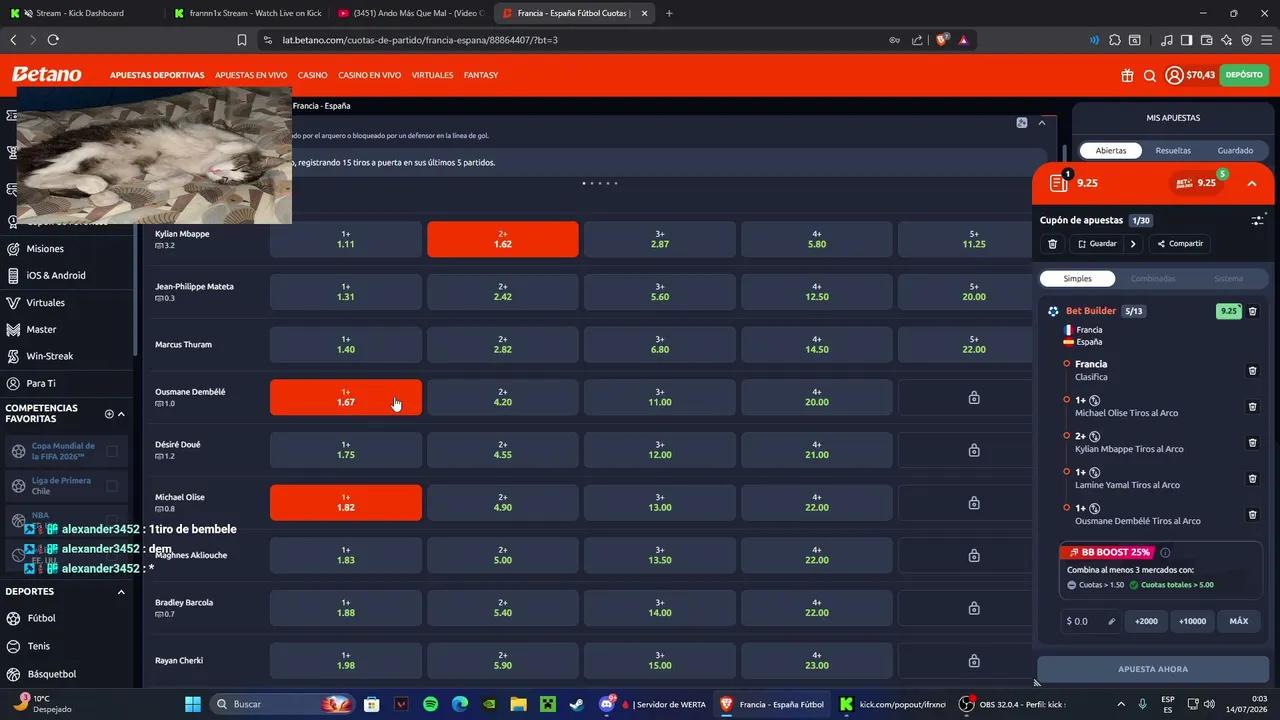Remove Ousmane Dembélé Tiros al Arco selection
This screenshot has width=1280, height=720.
[x=1252, y=515]
